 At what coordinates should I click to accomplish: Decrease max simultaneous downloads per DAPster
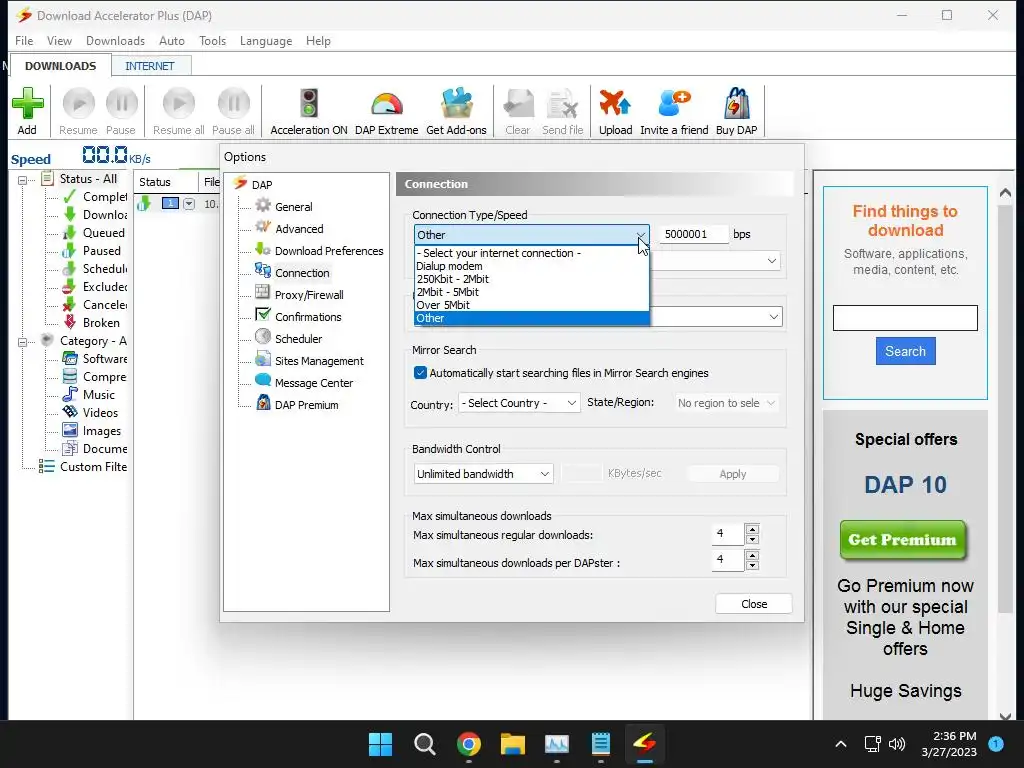tap(752, 566)
